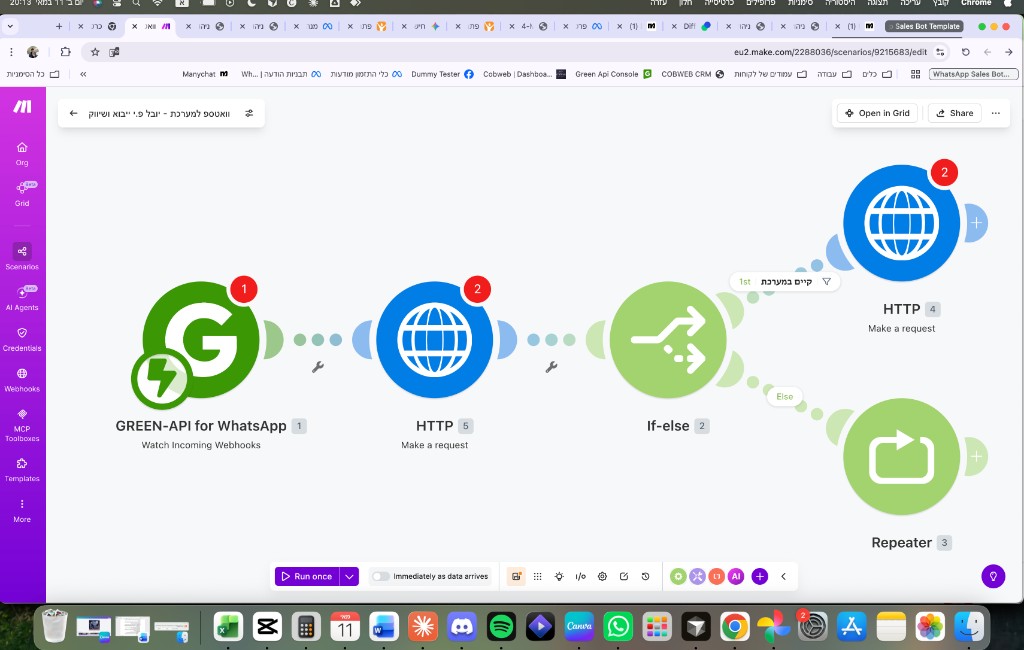Click the wrench between HTTP and If-else

tap(551, 367)
